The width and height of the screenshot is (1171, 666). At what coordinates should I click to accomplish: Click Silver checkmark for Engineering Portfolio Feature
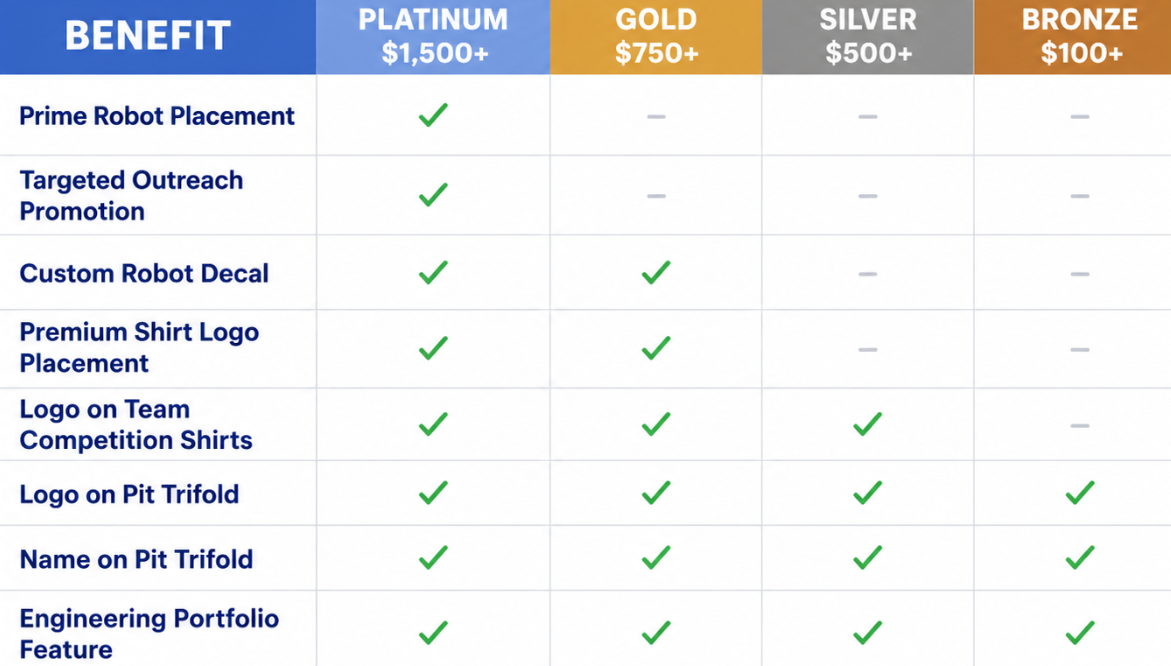(x=867, y=633)
